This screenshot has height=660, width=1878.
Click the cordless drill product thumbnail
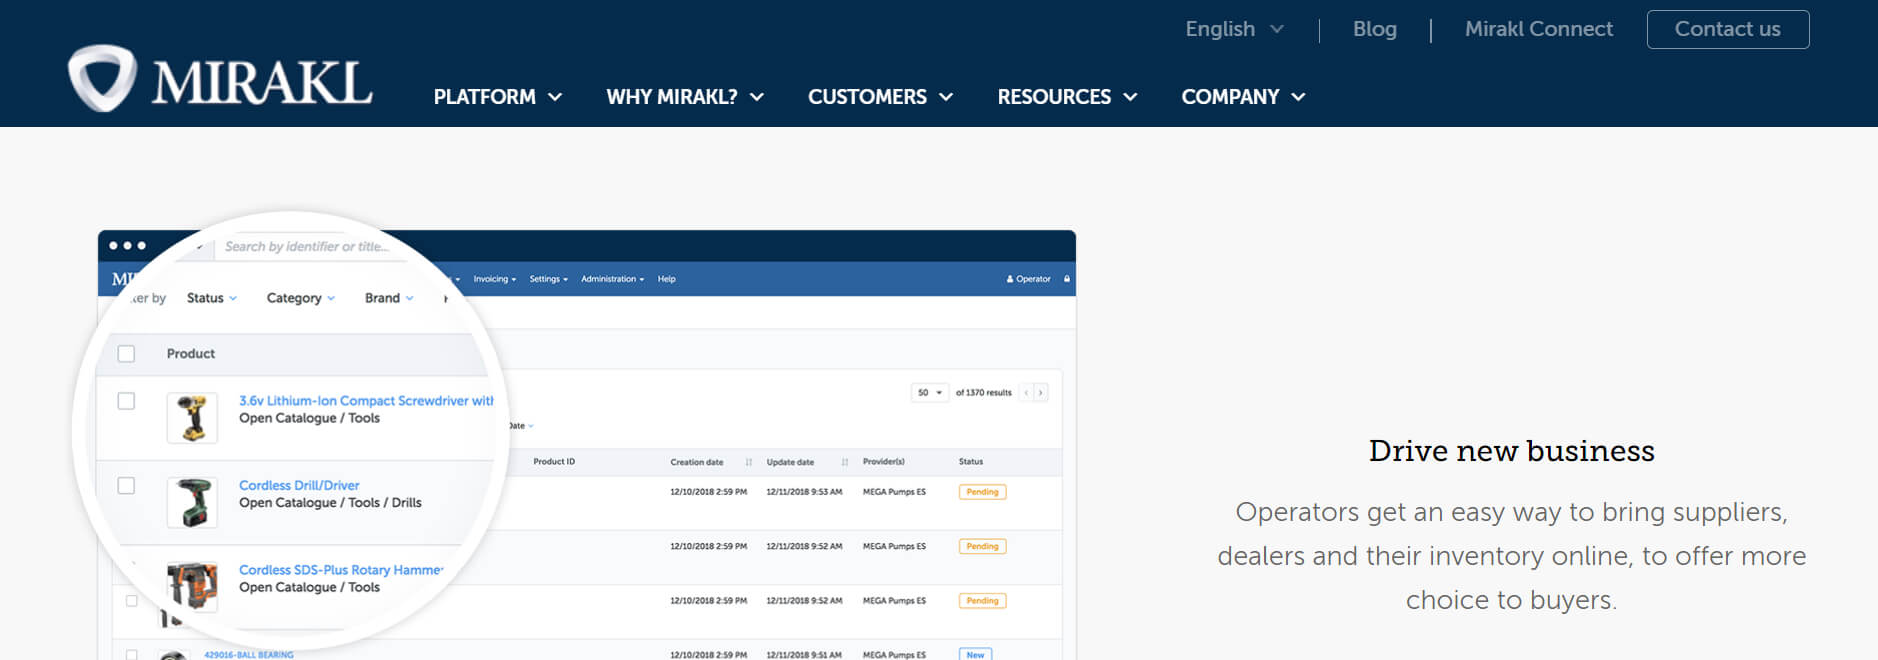click(192, 502)
